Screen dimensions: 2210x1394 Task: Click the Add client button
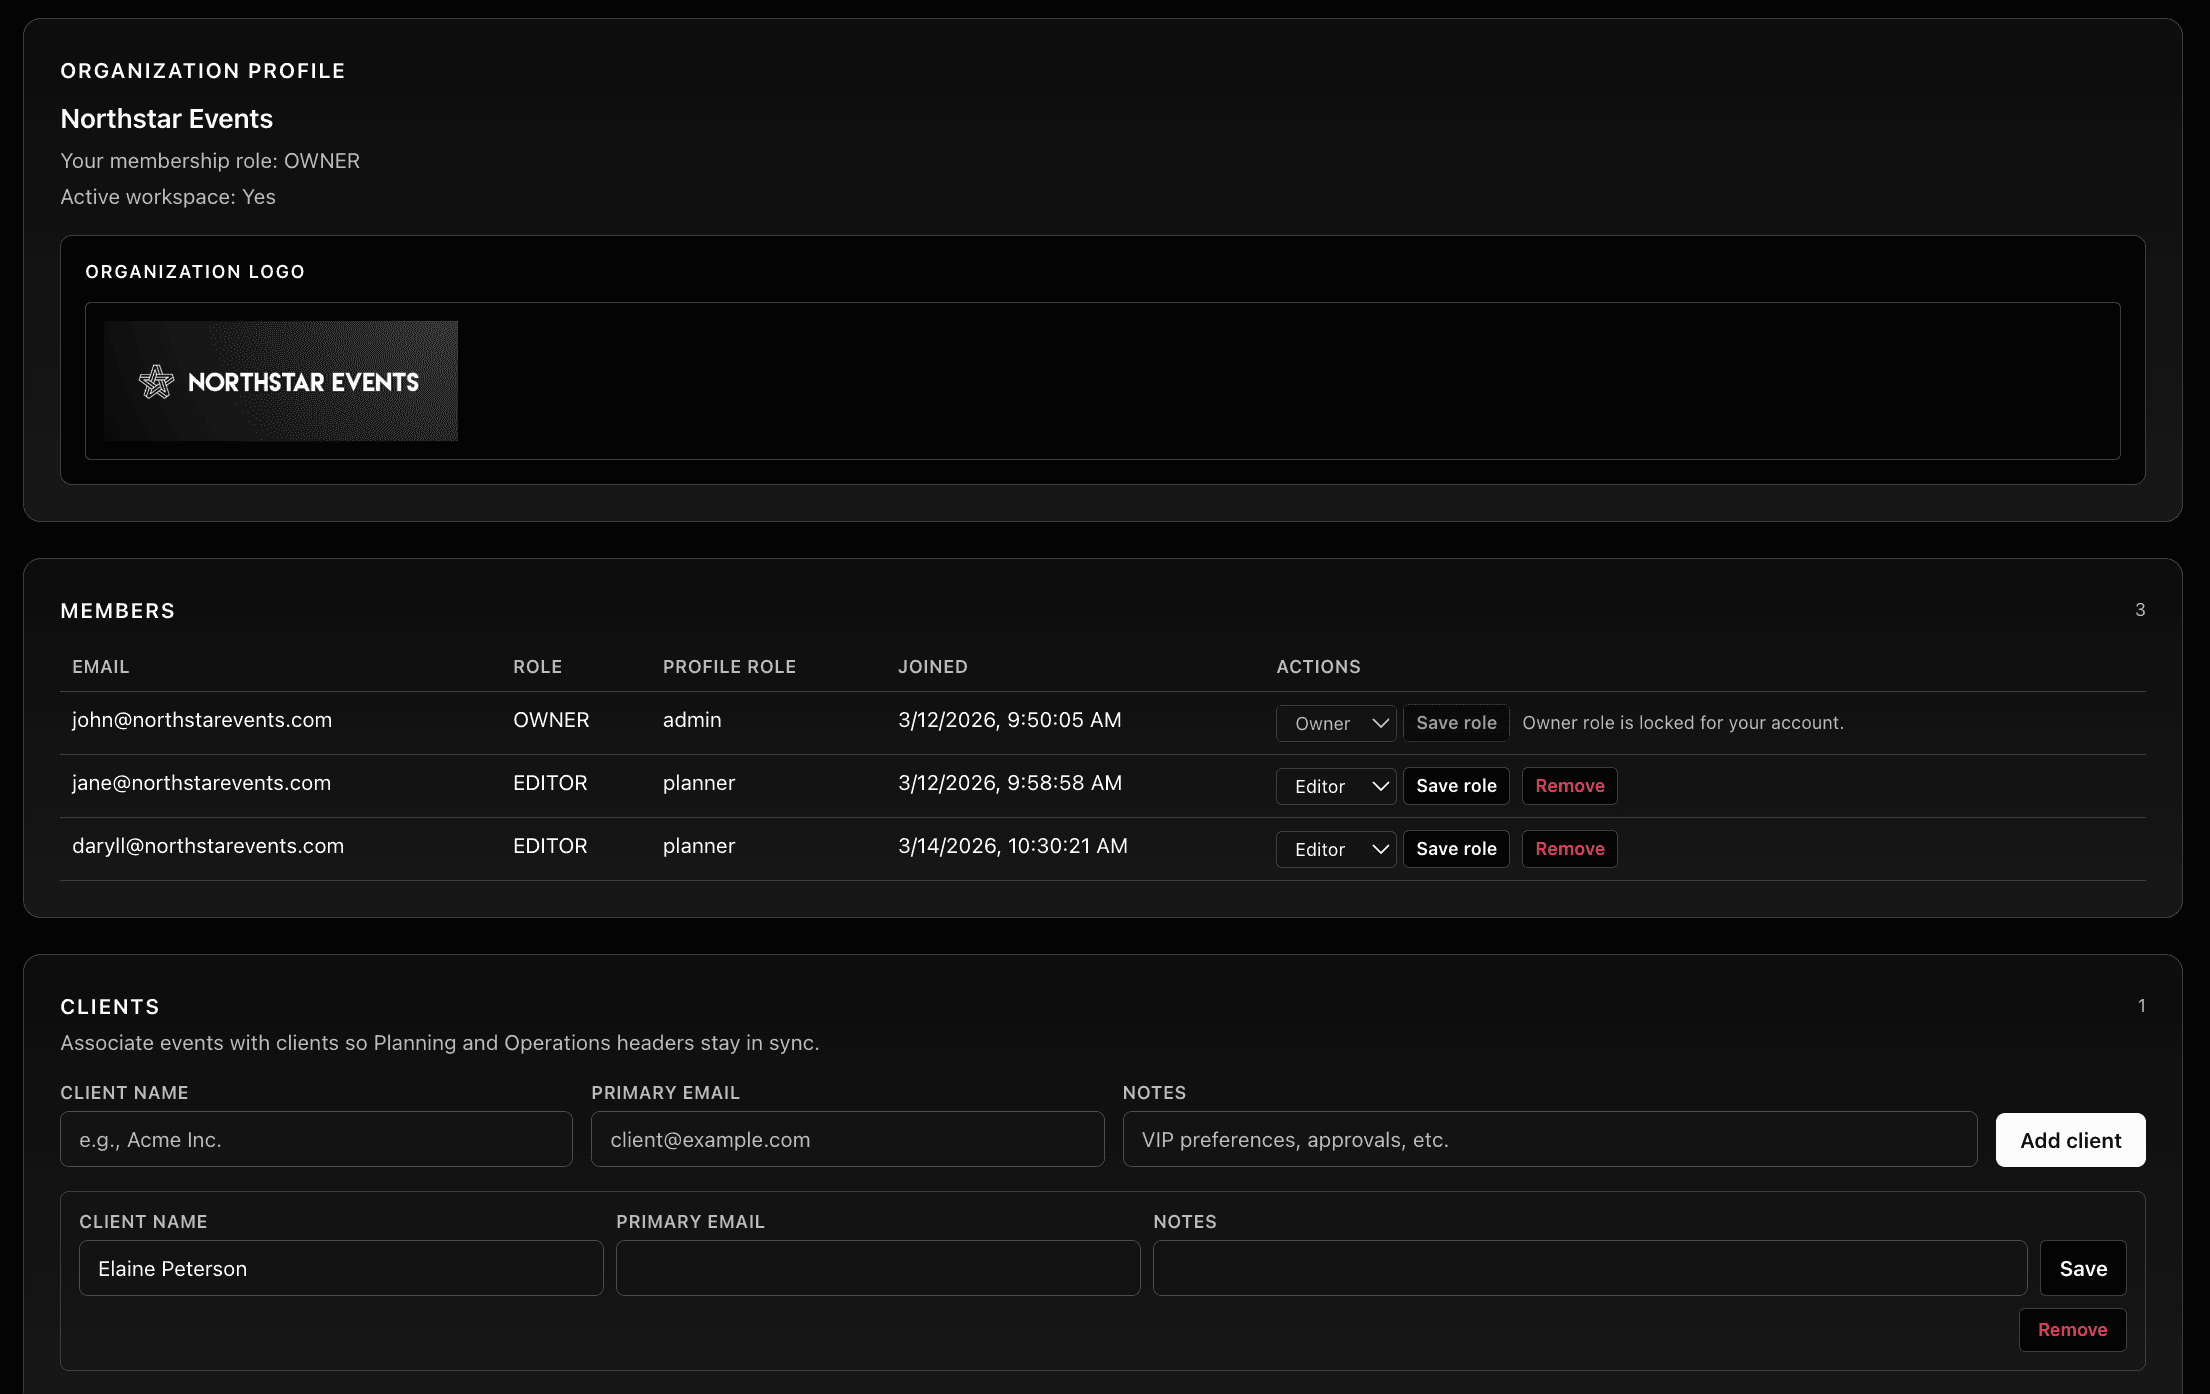tap(2070, 1139)
